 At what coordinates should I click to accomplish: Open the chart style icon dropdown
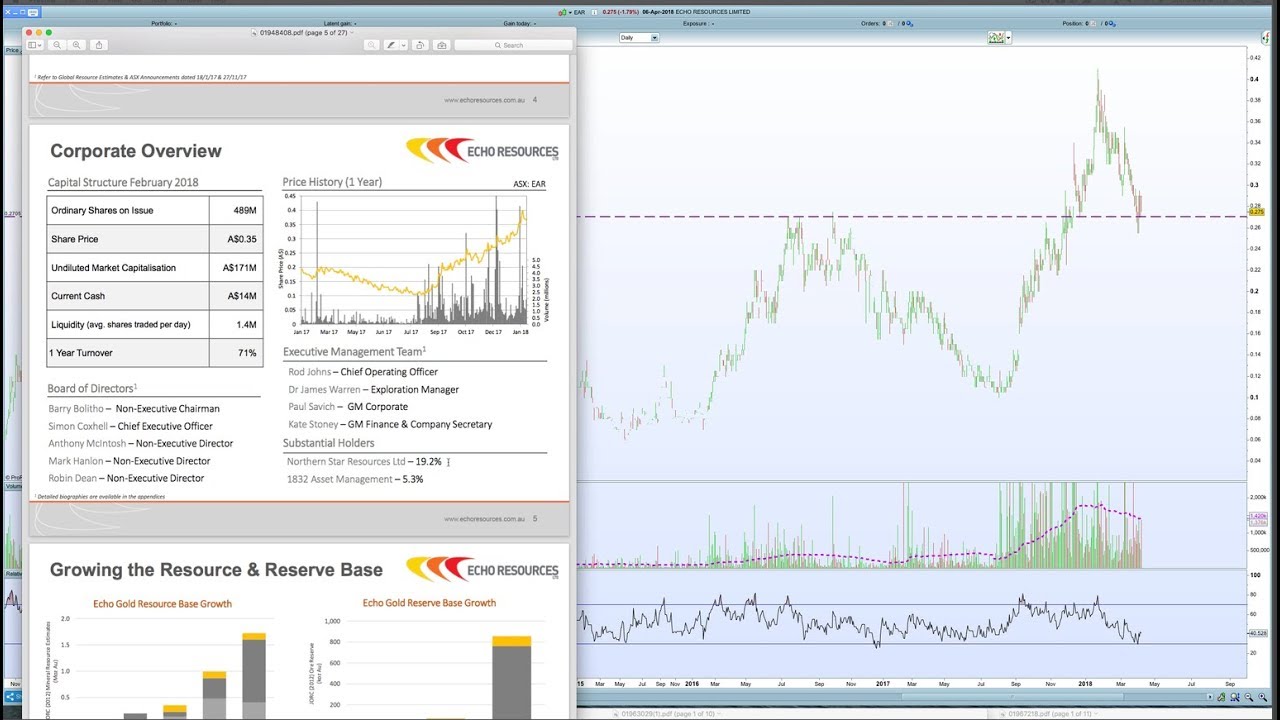click(1009, 38)
